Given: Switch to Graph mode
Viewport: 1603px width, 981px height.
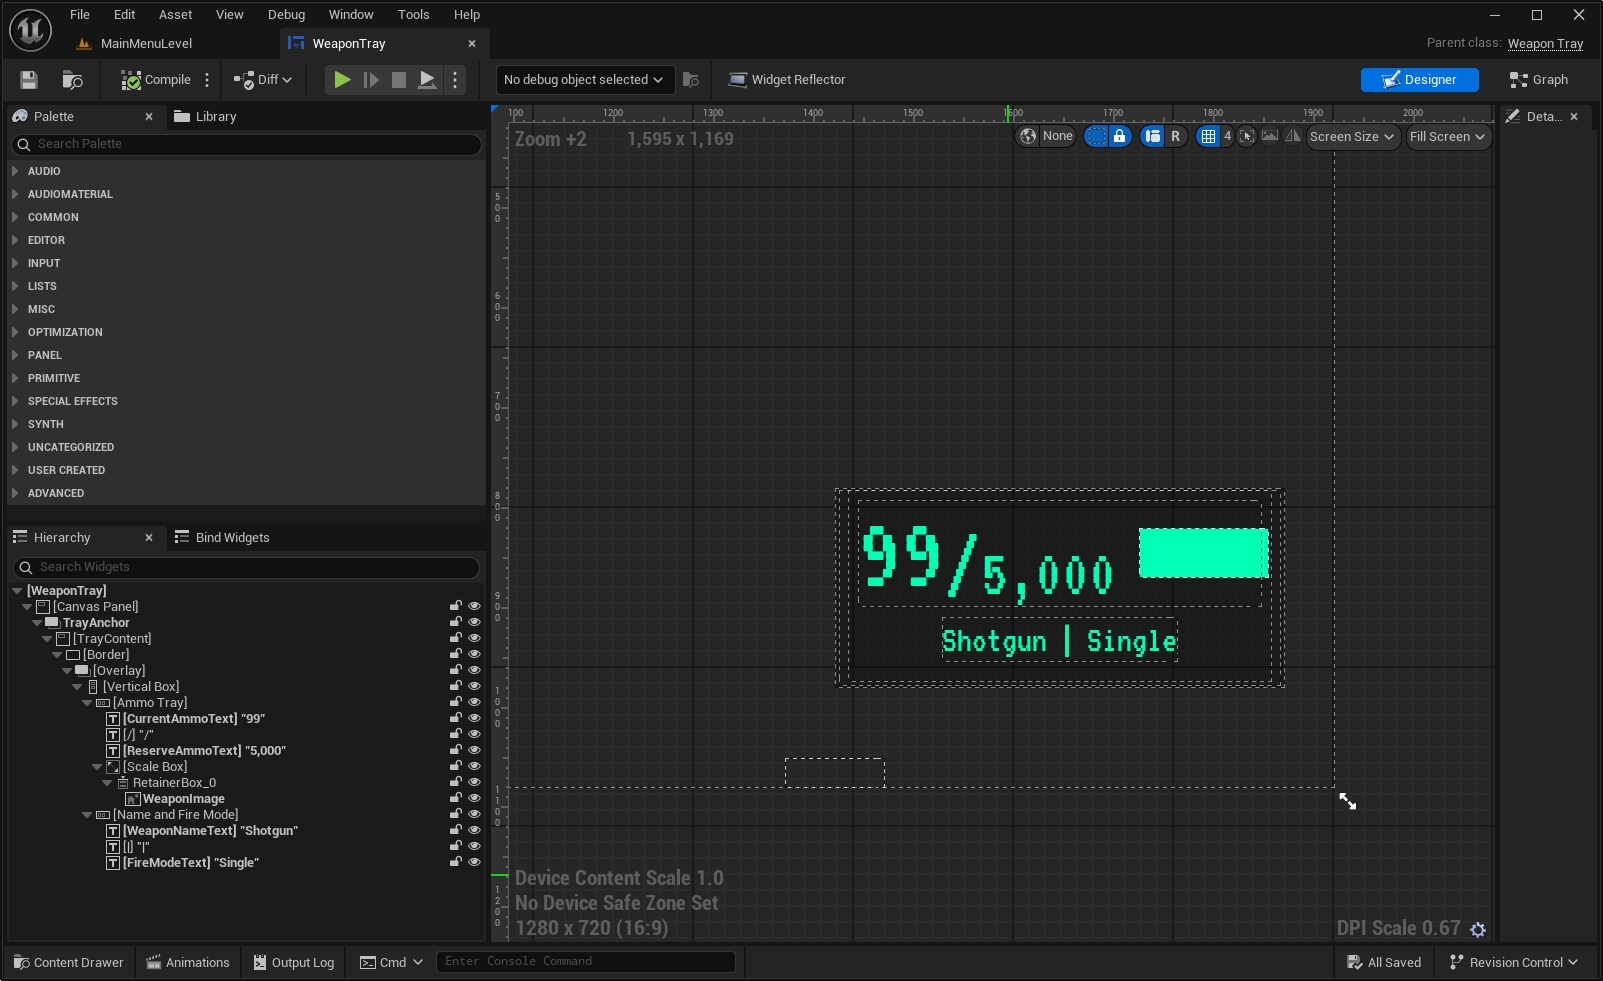Looking at the screenshot, I should click(1539, 80).
